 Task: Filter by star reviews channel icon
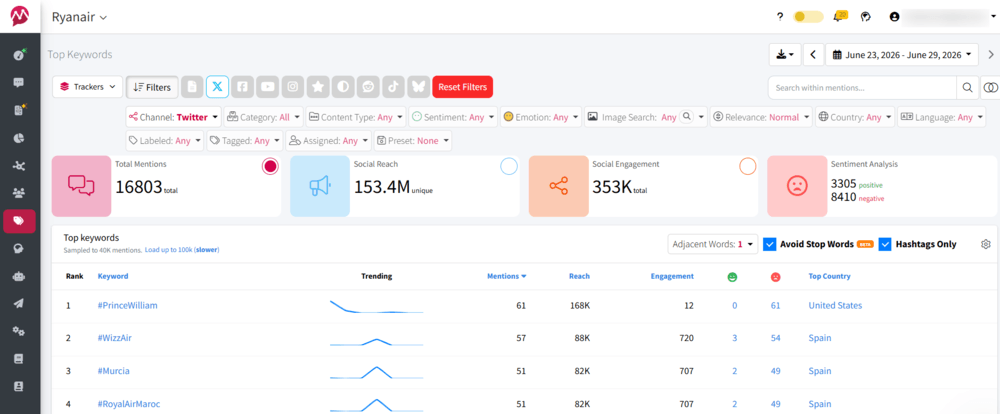click(318, 87)
